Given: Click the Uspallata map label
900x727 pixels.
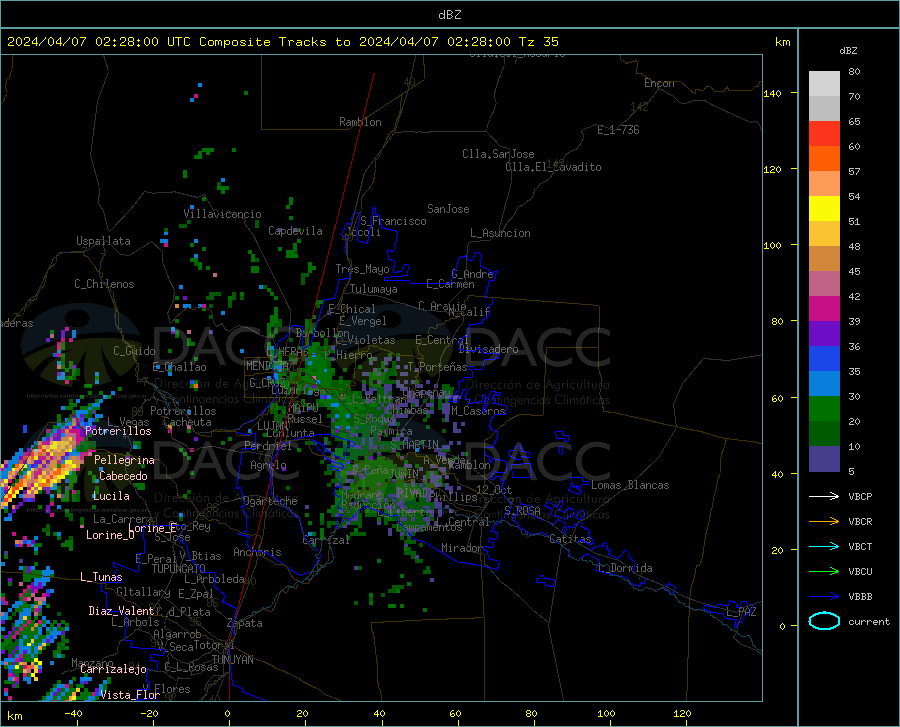Looking at the screenshot, I should pyautogui.click(x=103, y=241).
